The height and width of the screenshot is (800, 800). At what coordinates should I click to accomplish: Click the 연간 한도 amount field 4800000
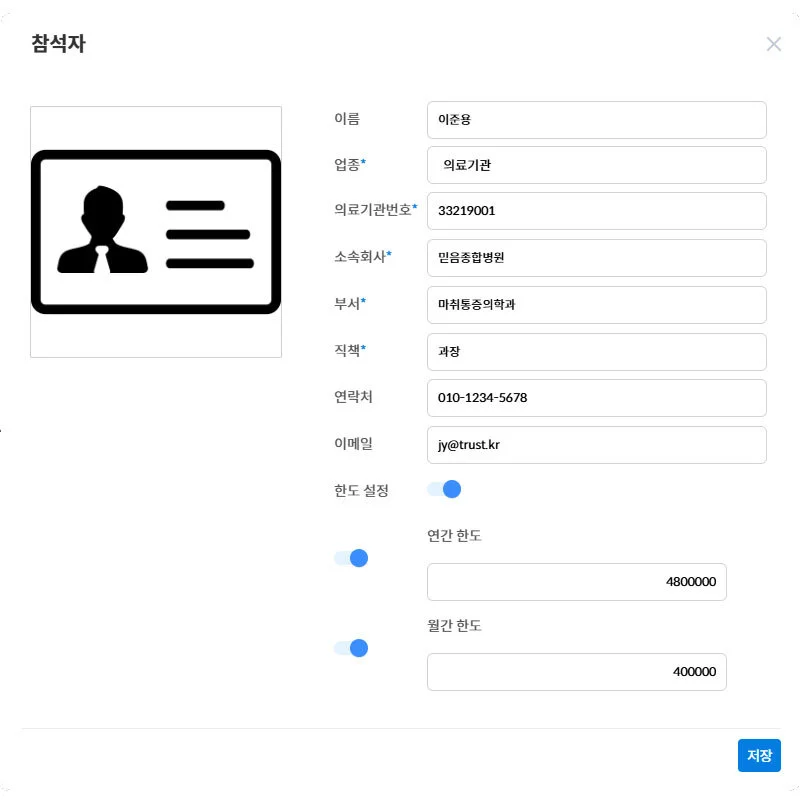tap(577, 581)
